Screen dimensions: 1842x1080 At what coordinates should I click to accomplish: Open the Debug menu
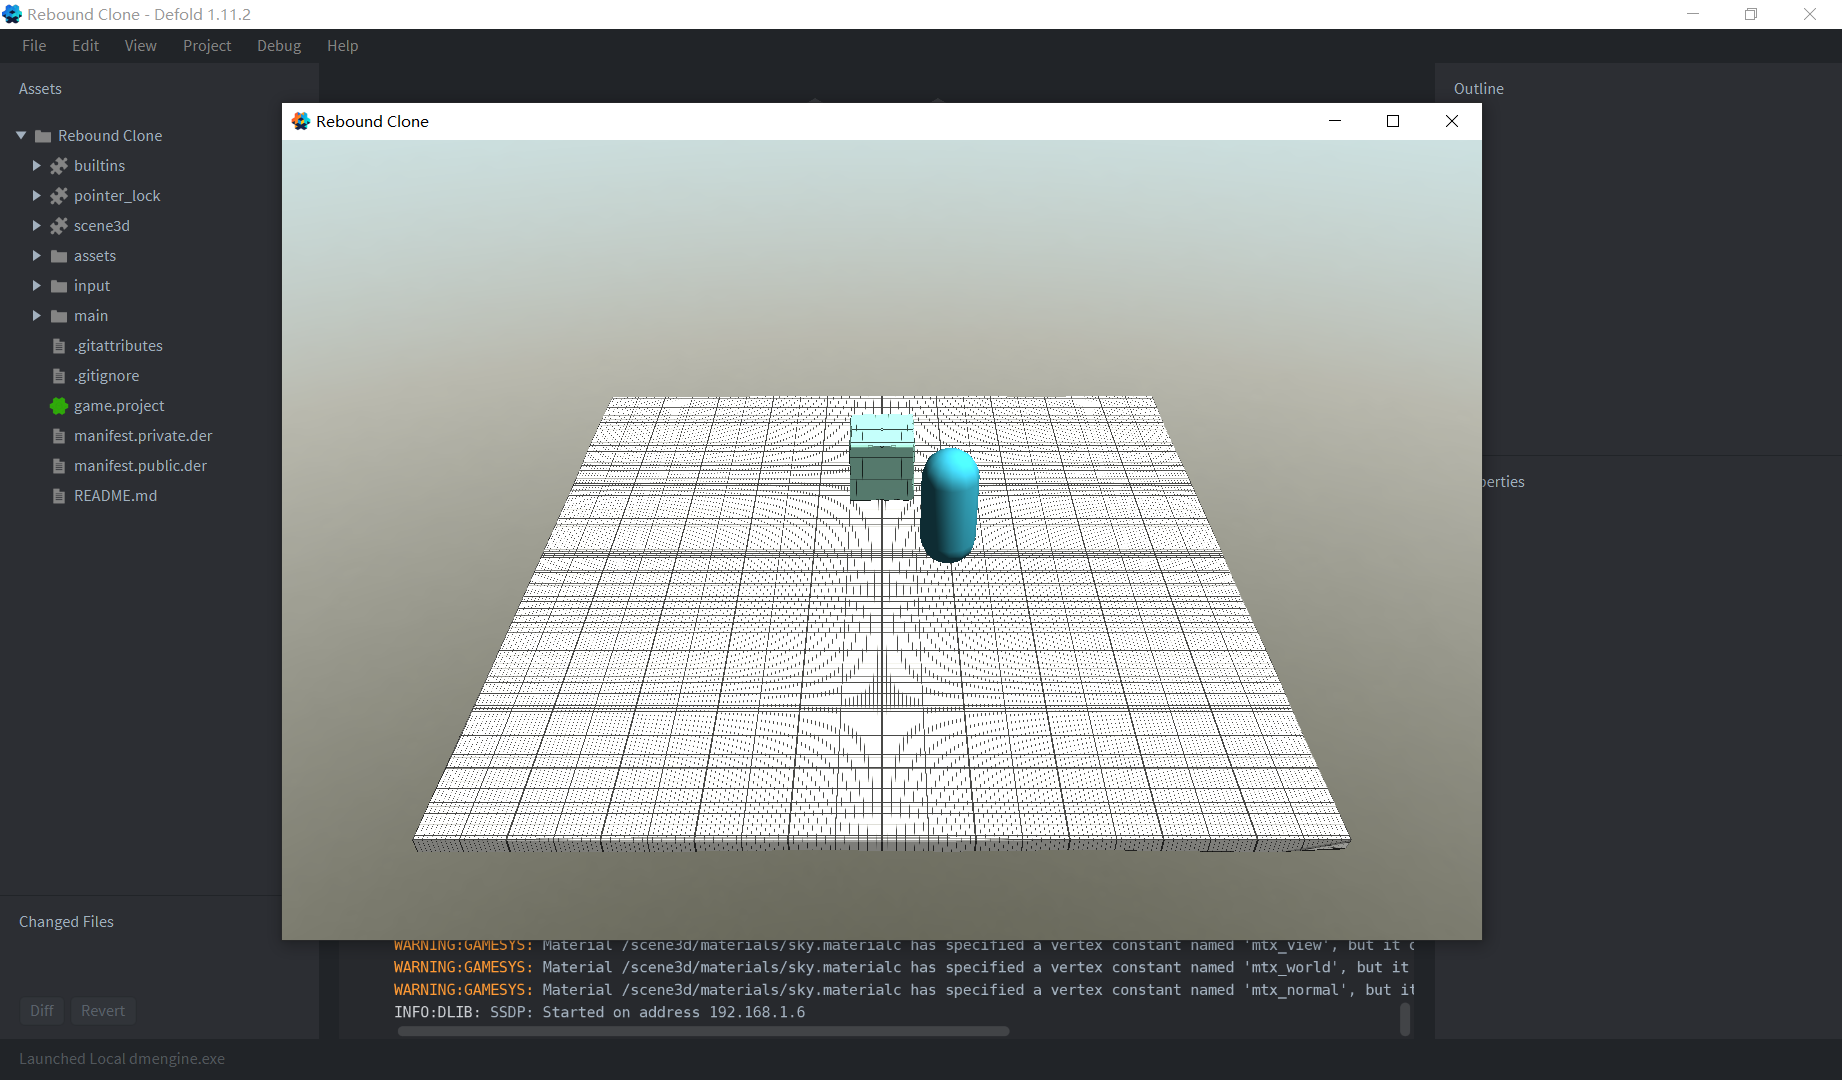(x=278, y=46)
